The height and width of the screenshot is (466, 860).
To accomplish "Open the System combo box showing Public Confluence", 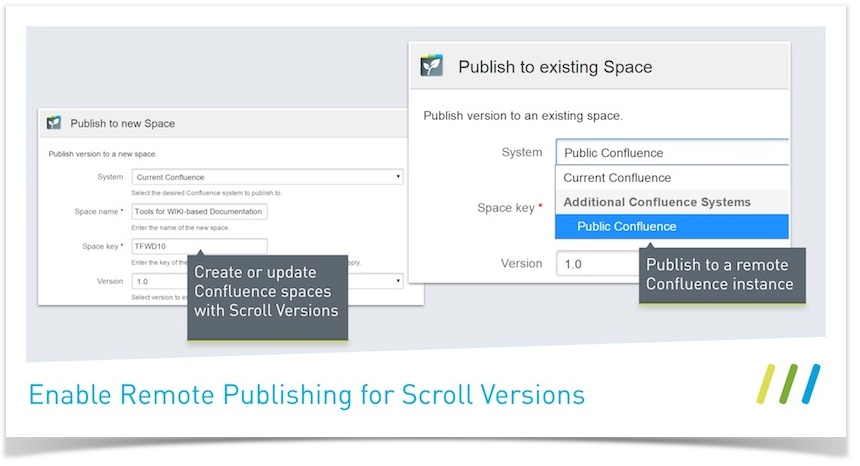I will 672,152.
